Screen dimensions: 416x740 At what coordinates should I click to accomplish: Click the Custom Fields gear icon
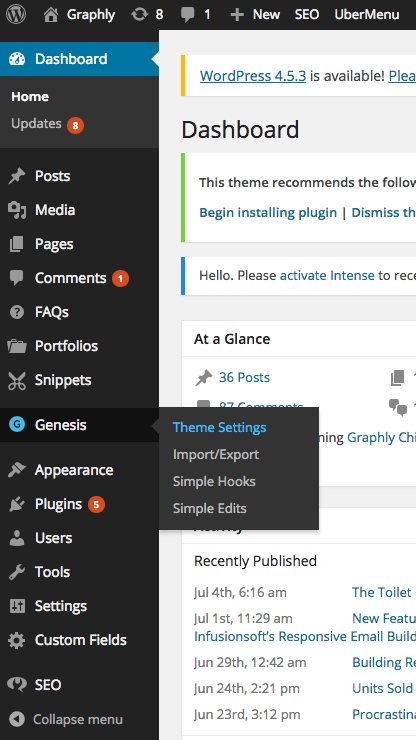pos(17,640)
